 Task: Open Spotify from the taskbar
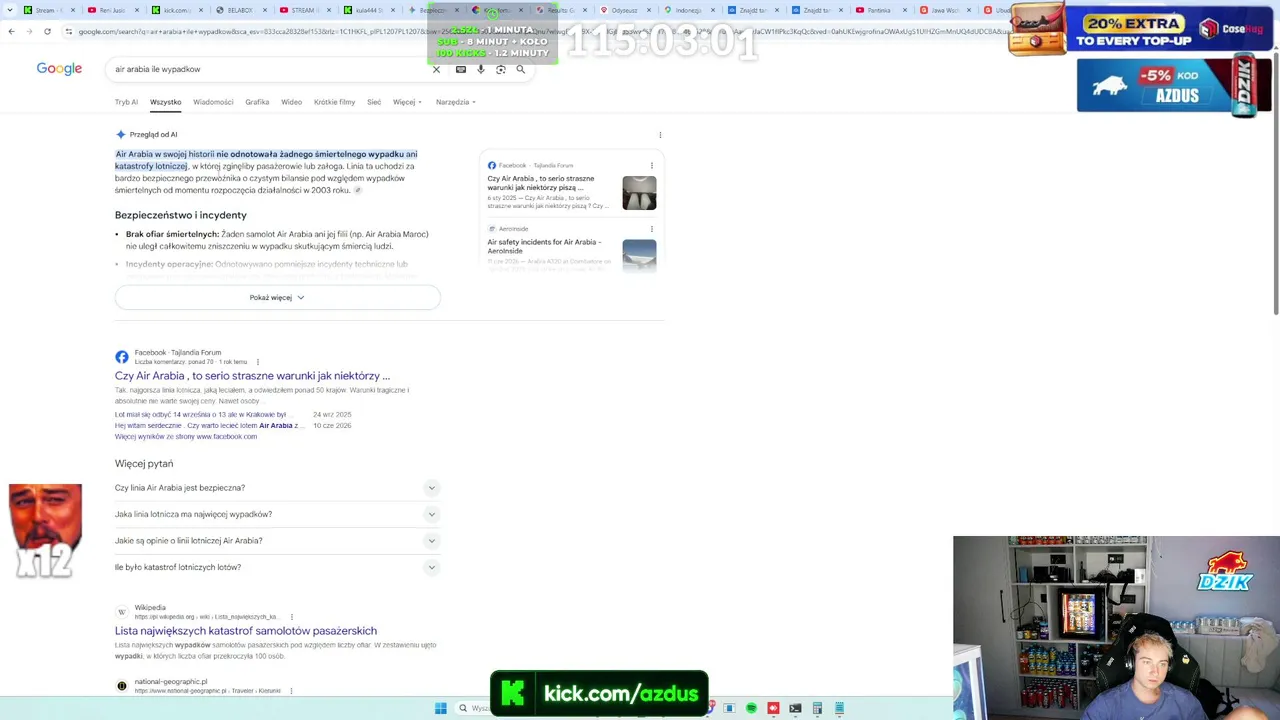click(751, 708)
